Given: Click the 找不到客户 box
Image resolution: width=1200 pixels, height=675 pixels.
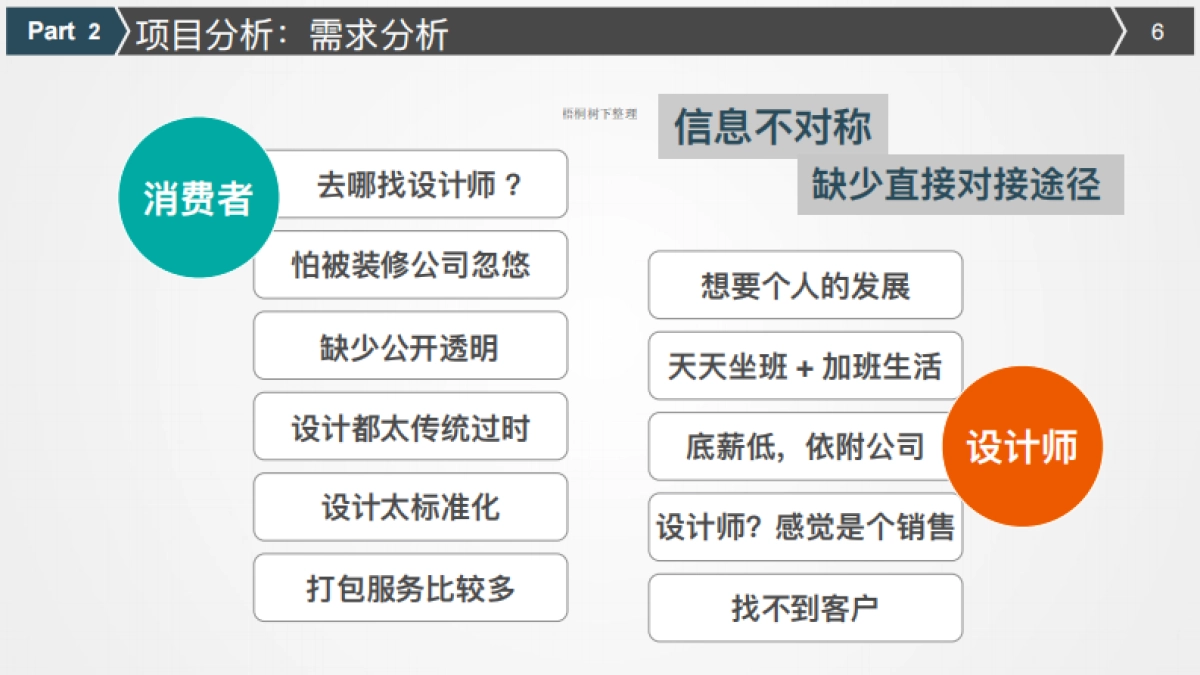Looking at the screenshot, I should [804, 607].
